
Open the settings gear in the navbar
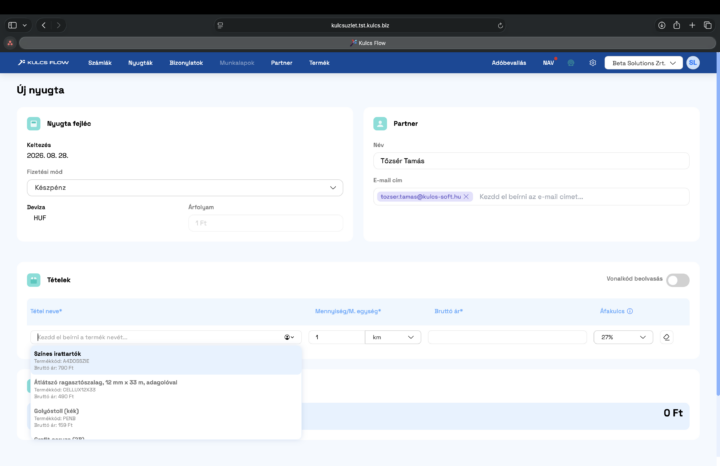592,63
